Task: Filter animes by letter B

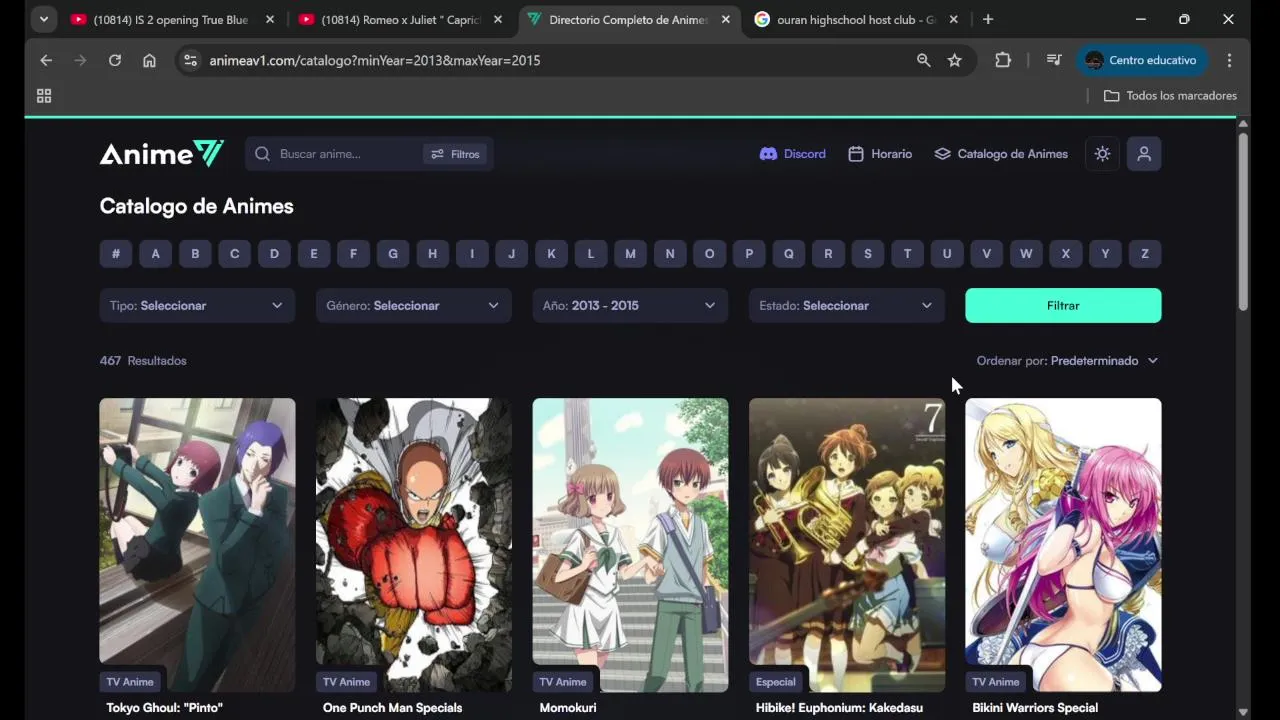Action: (195, 254)
